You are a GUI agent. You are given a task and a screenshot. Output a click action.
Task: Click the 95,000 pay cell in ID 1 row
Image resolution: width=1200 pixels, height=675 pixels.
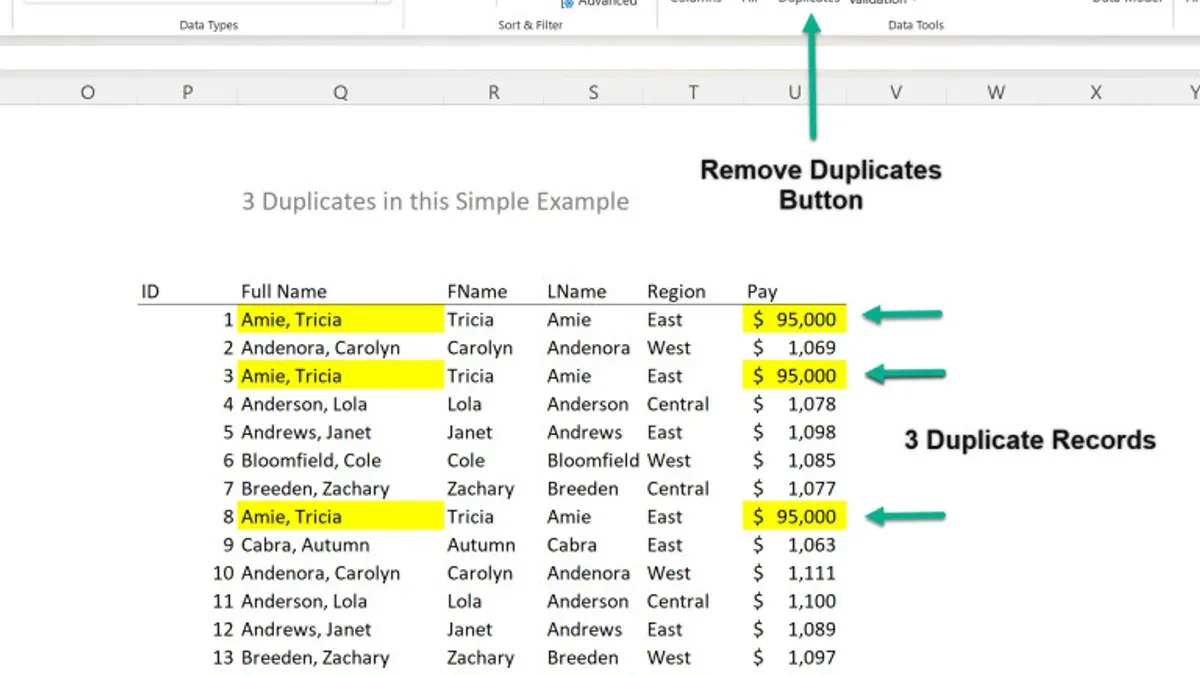794,320
